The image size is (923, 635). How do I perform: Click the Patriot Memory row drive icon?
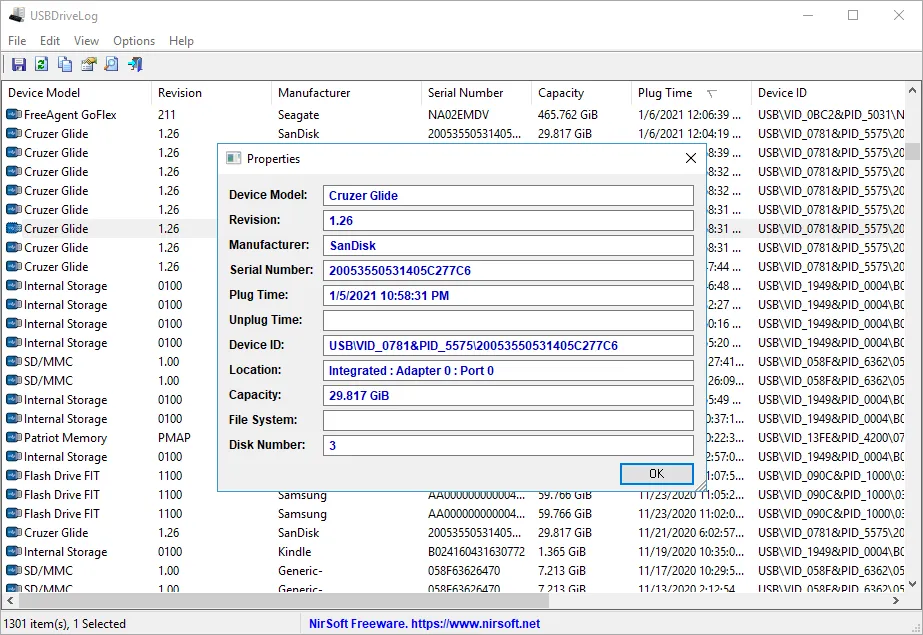14,437
